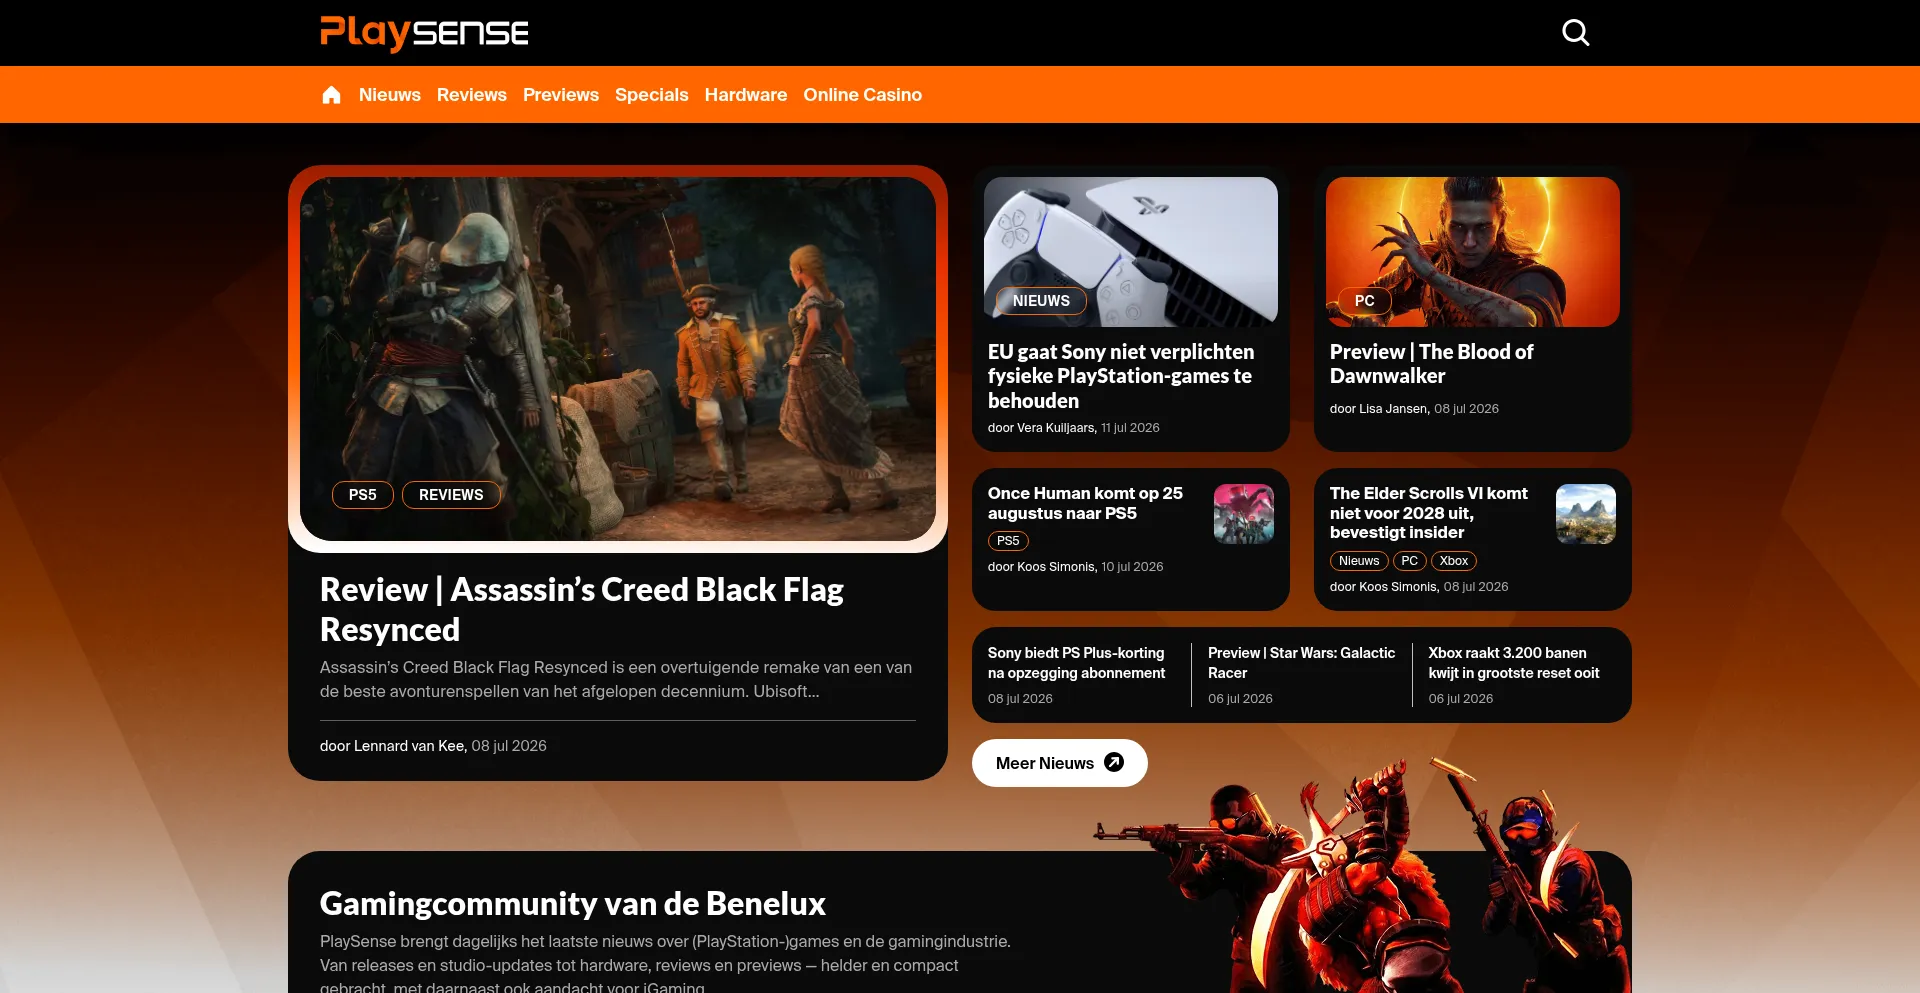Open EU gaat Sony niet verplichten article
The height and width of the screenshot is (993, 1920).
coord(1121,376)
